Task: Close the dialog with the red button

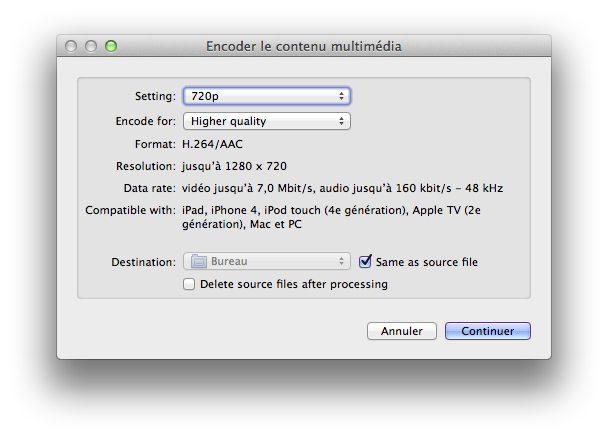Action: point(71,46)
